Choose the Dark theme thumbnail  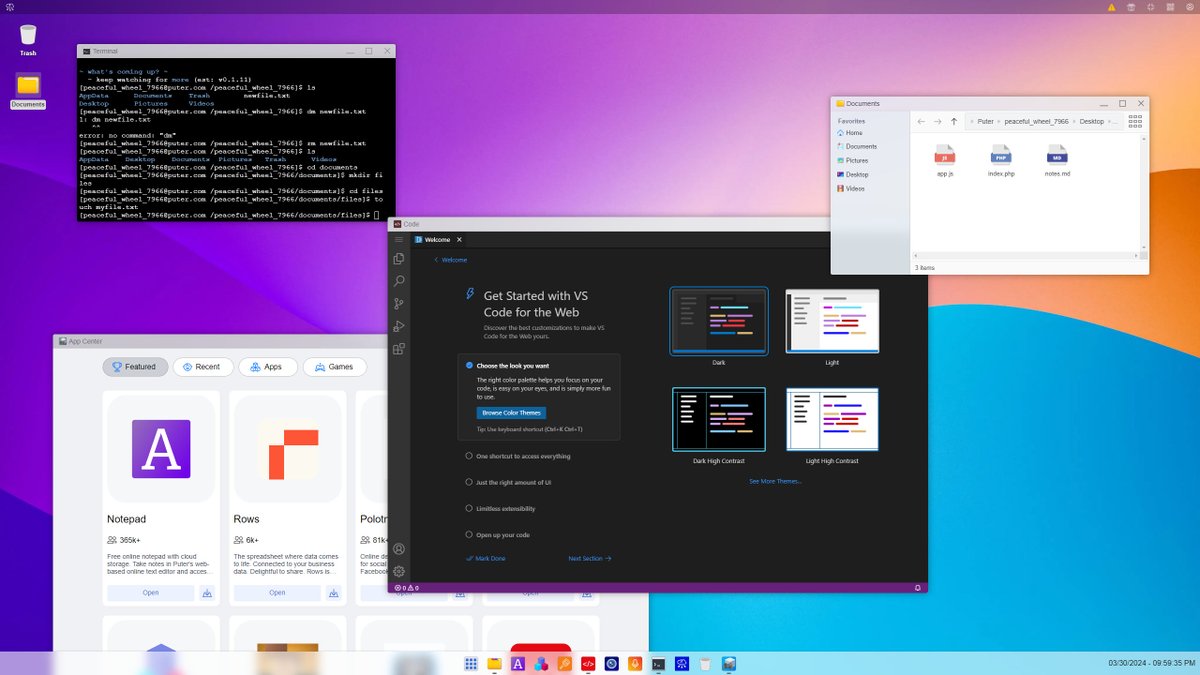(x=719, y=321)
